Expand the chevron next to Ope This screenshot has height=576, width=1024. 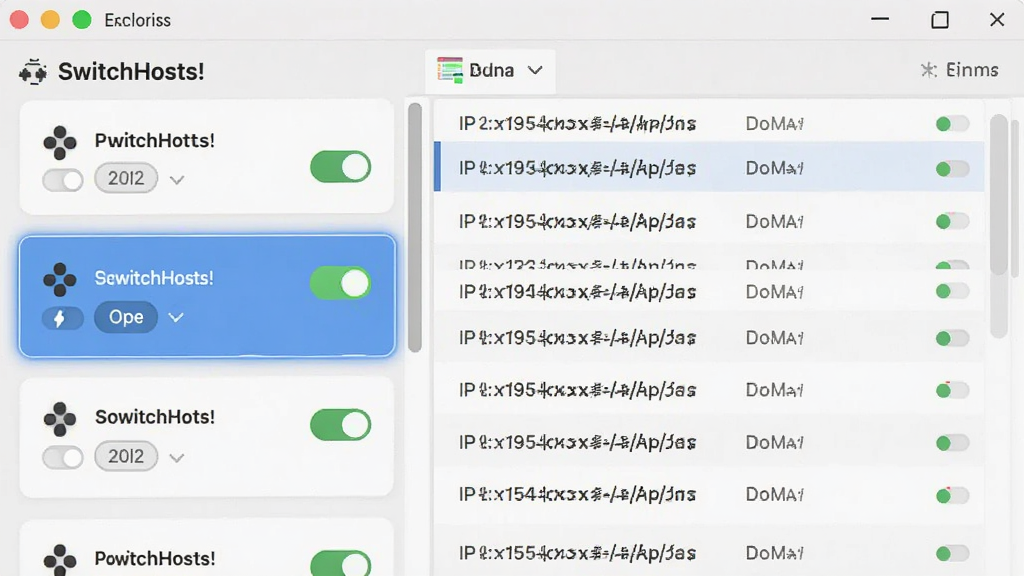click(x=176, y=317)
